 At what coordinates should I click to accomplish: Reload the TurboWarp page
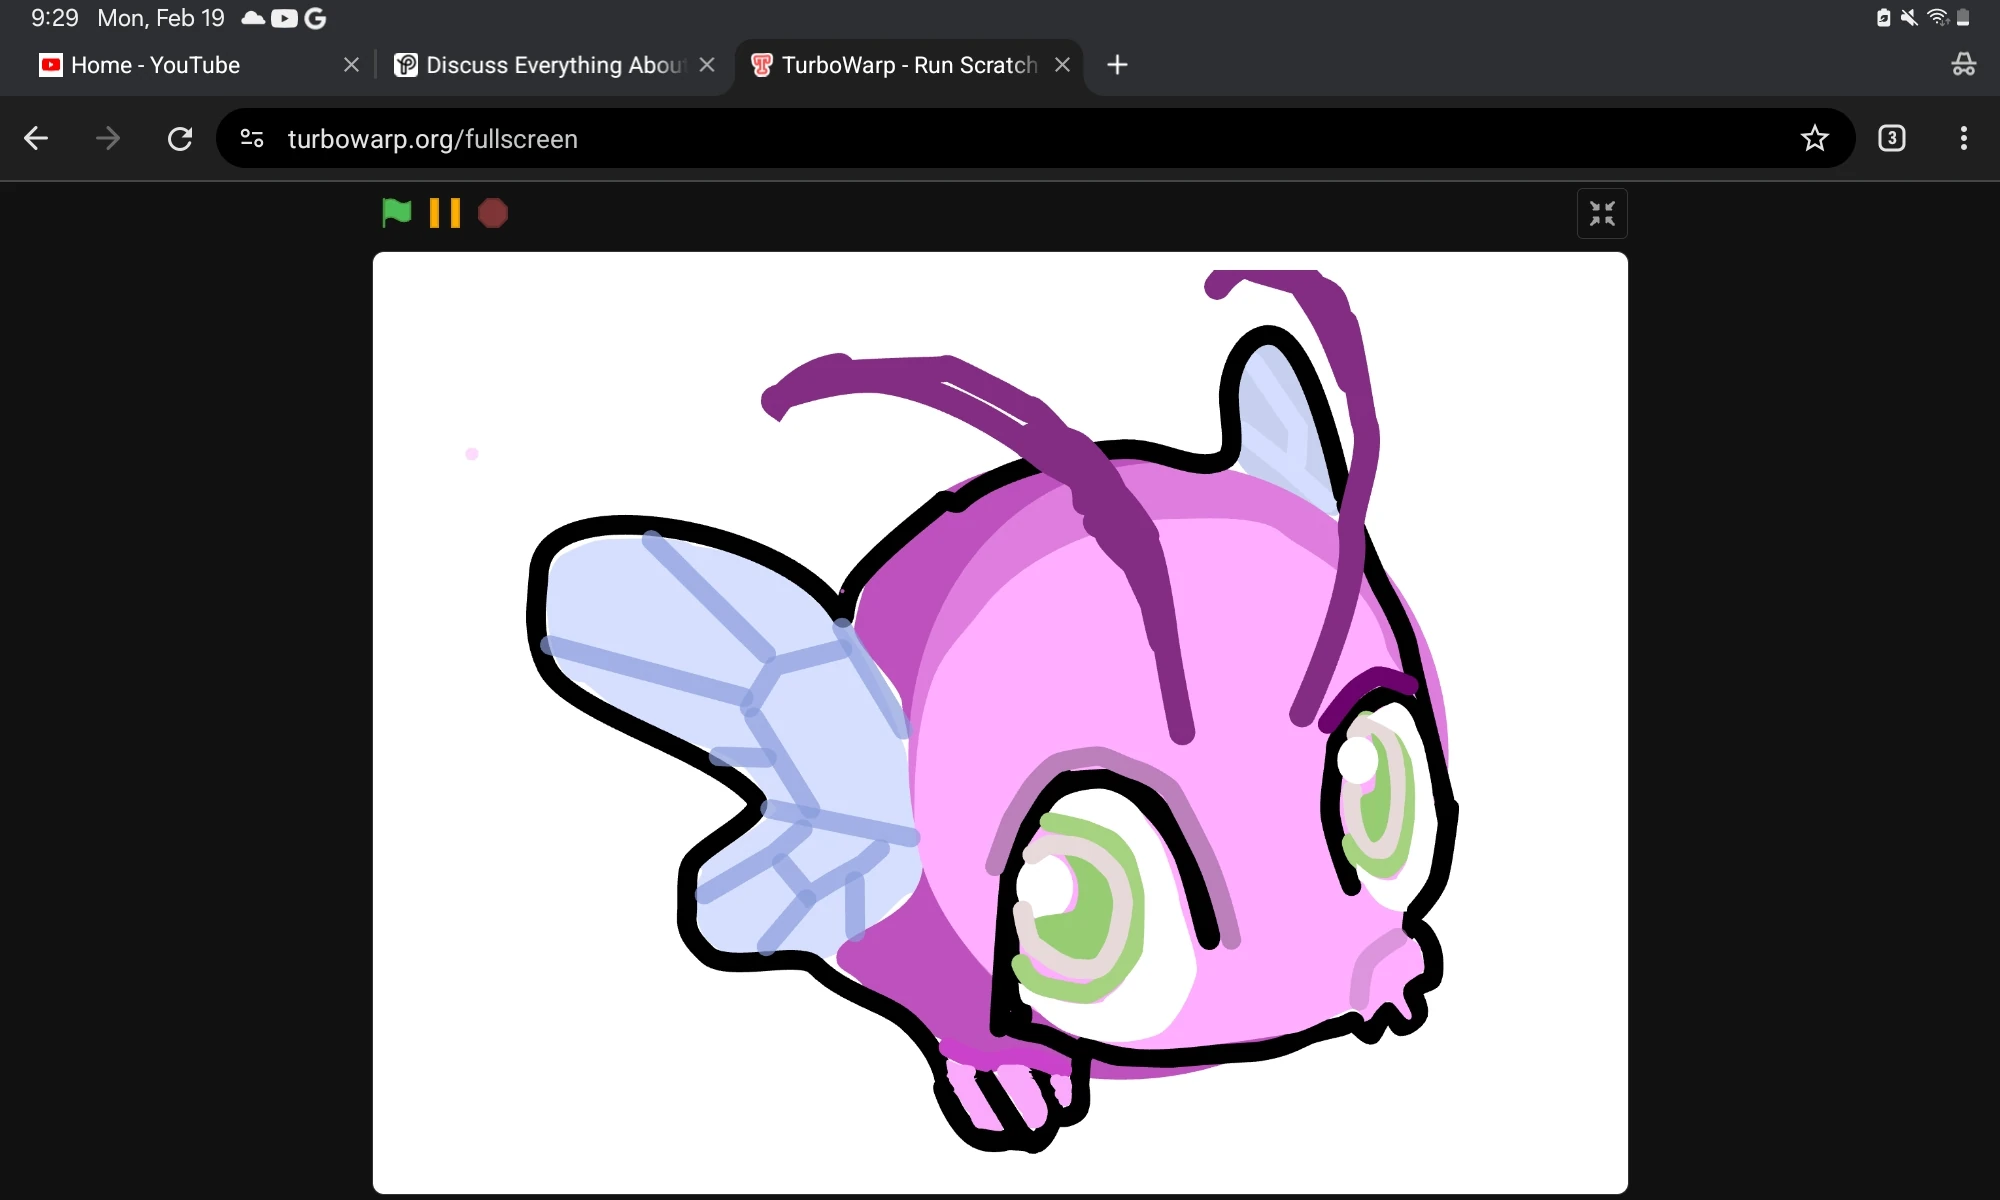tap(180, 139)
